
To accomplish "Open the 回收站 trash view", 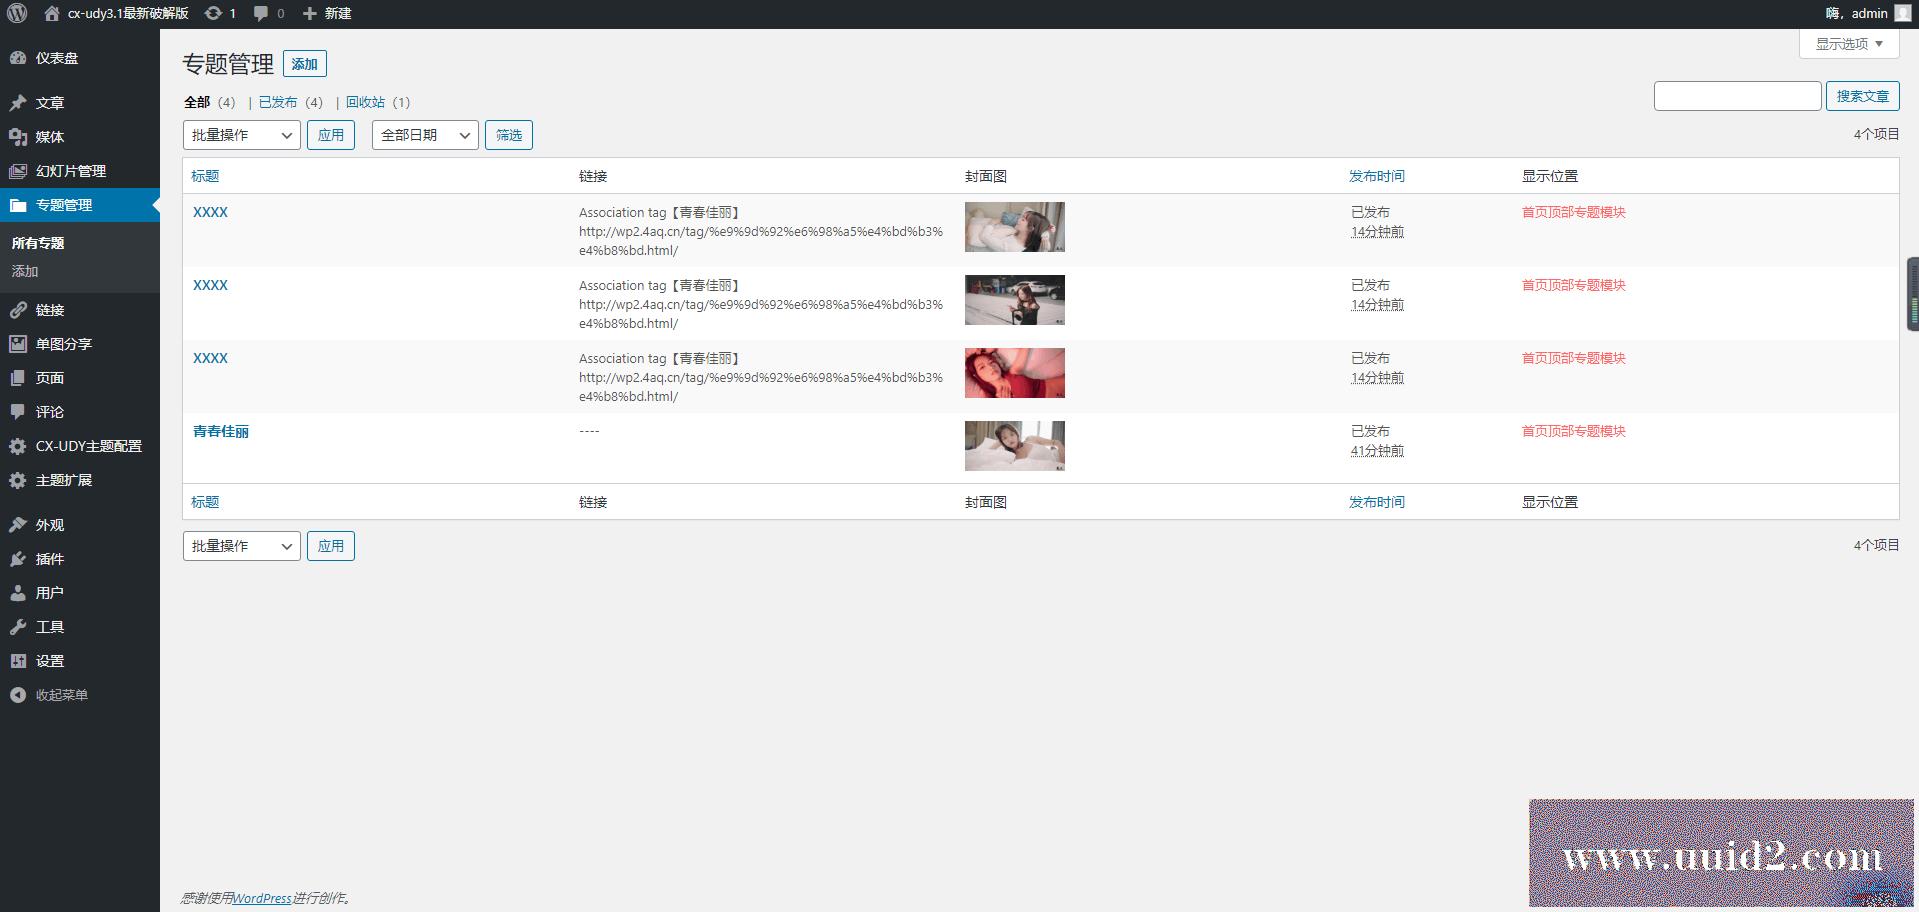I will point(365,102).
